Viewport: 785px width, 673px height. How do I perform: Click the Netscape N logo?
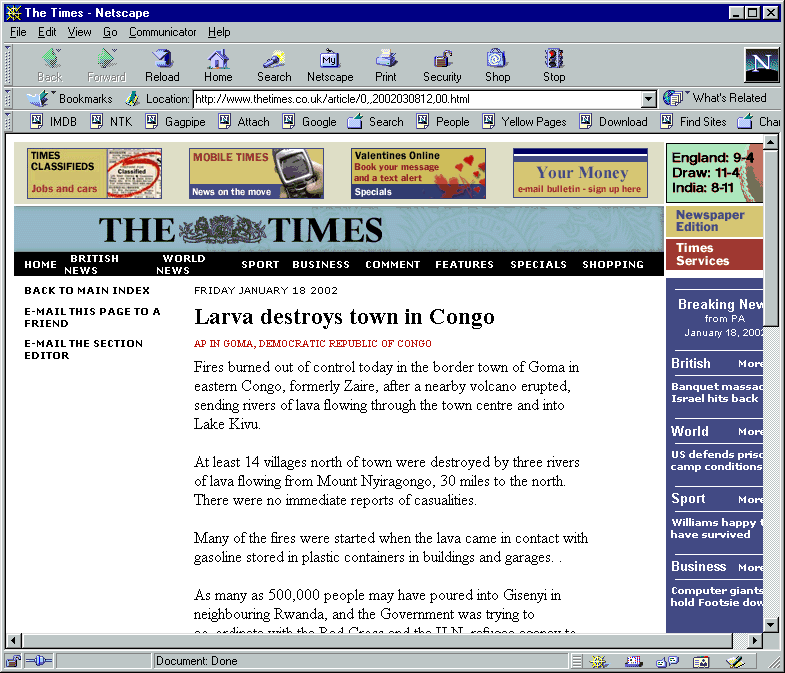(x=761, y=65)
